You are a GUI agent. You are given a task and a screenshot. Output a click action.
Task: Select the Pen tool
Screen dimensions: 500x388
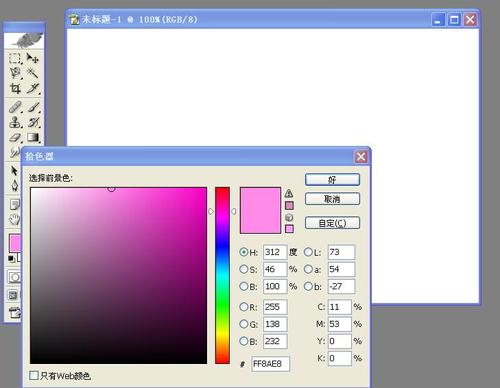[x=14, y=186]
